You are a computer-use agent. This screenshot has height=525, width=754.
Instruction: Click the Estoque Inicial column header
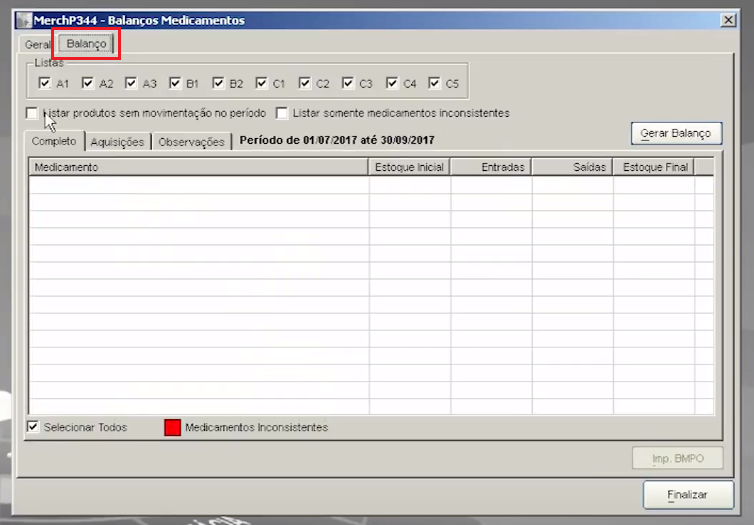tap(409, 167)
